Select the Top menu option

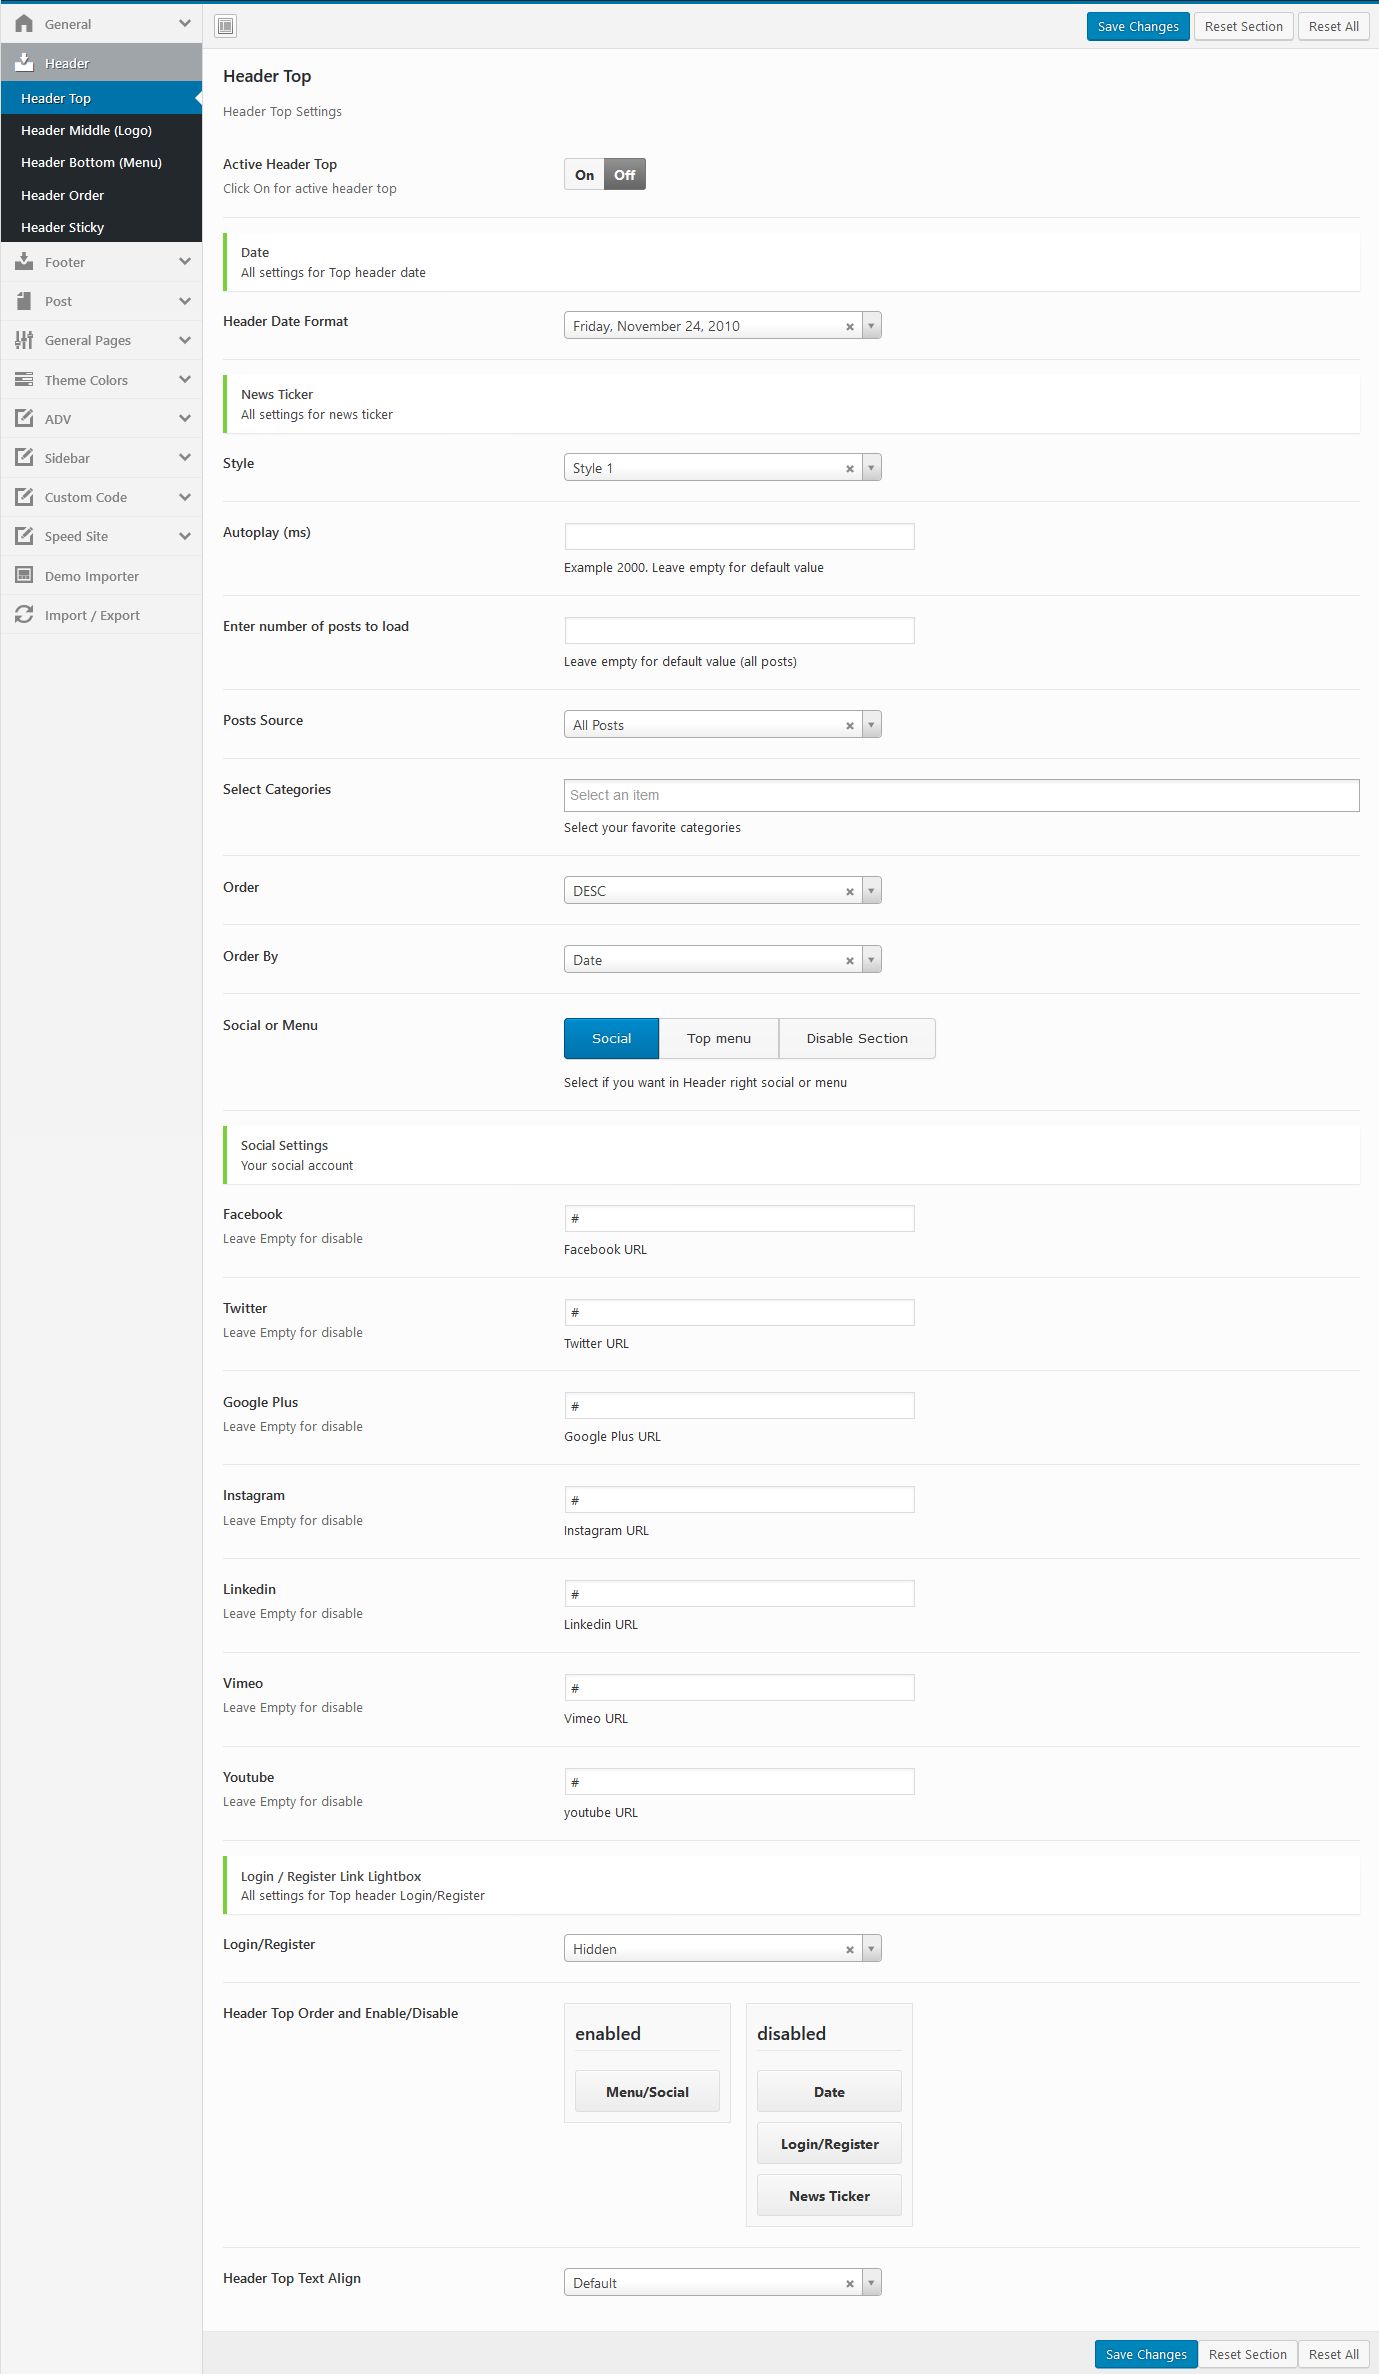(x=718, y=1038)
